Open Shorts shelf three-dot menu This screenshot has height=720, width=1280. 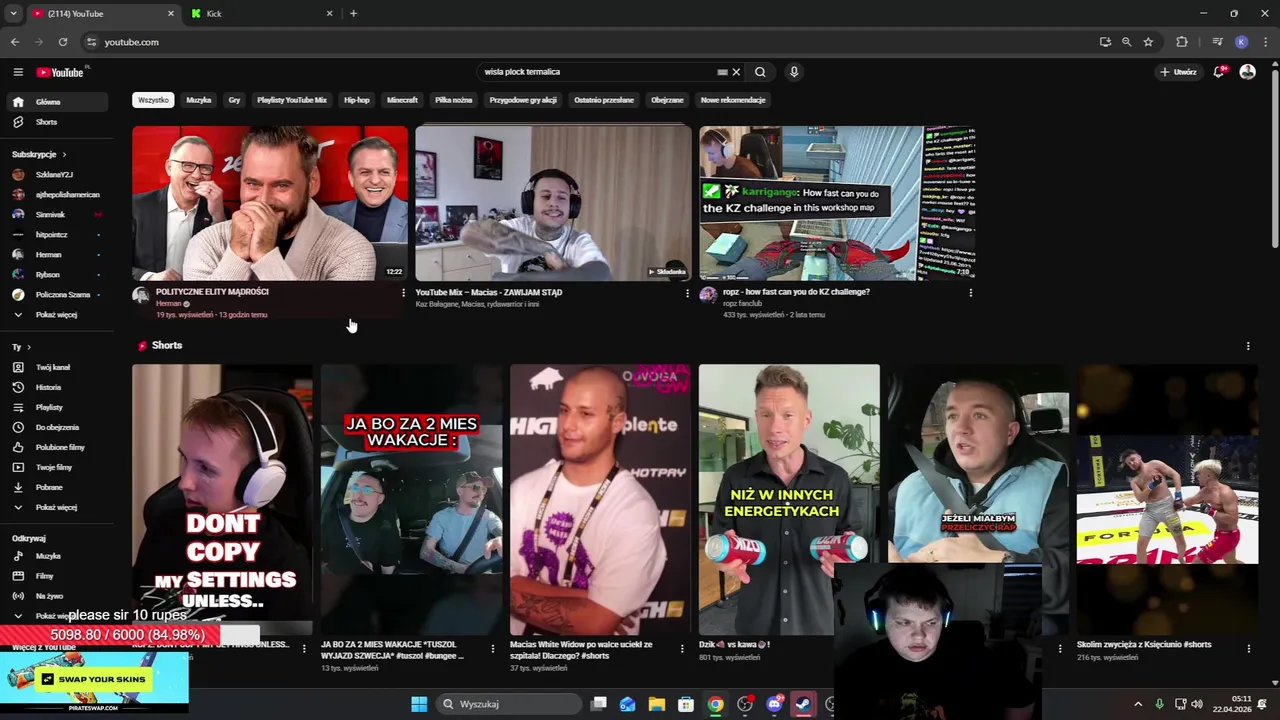1248,346
